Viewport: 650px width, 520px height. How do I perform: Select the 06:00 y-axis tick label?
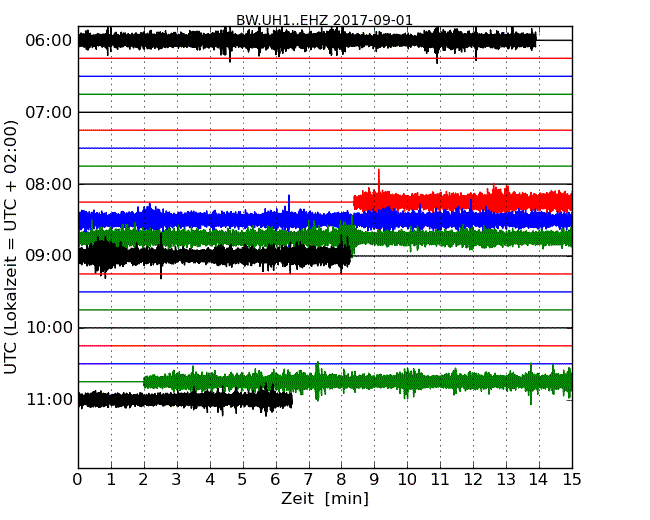48,41
